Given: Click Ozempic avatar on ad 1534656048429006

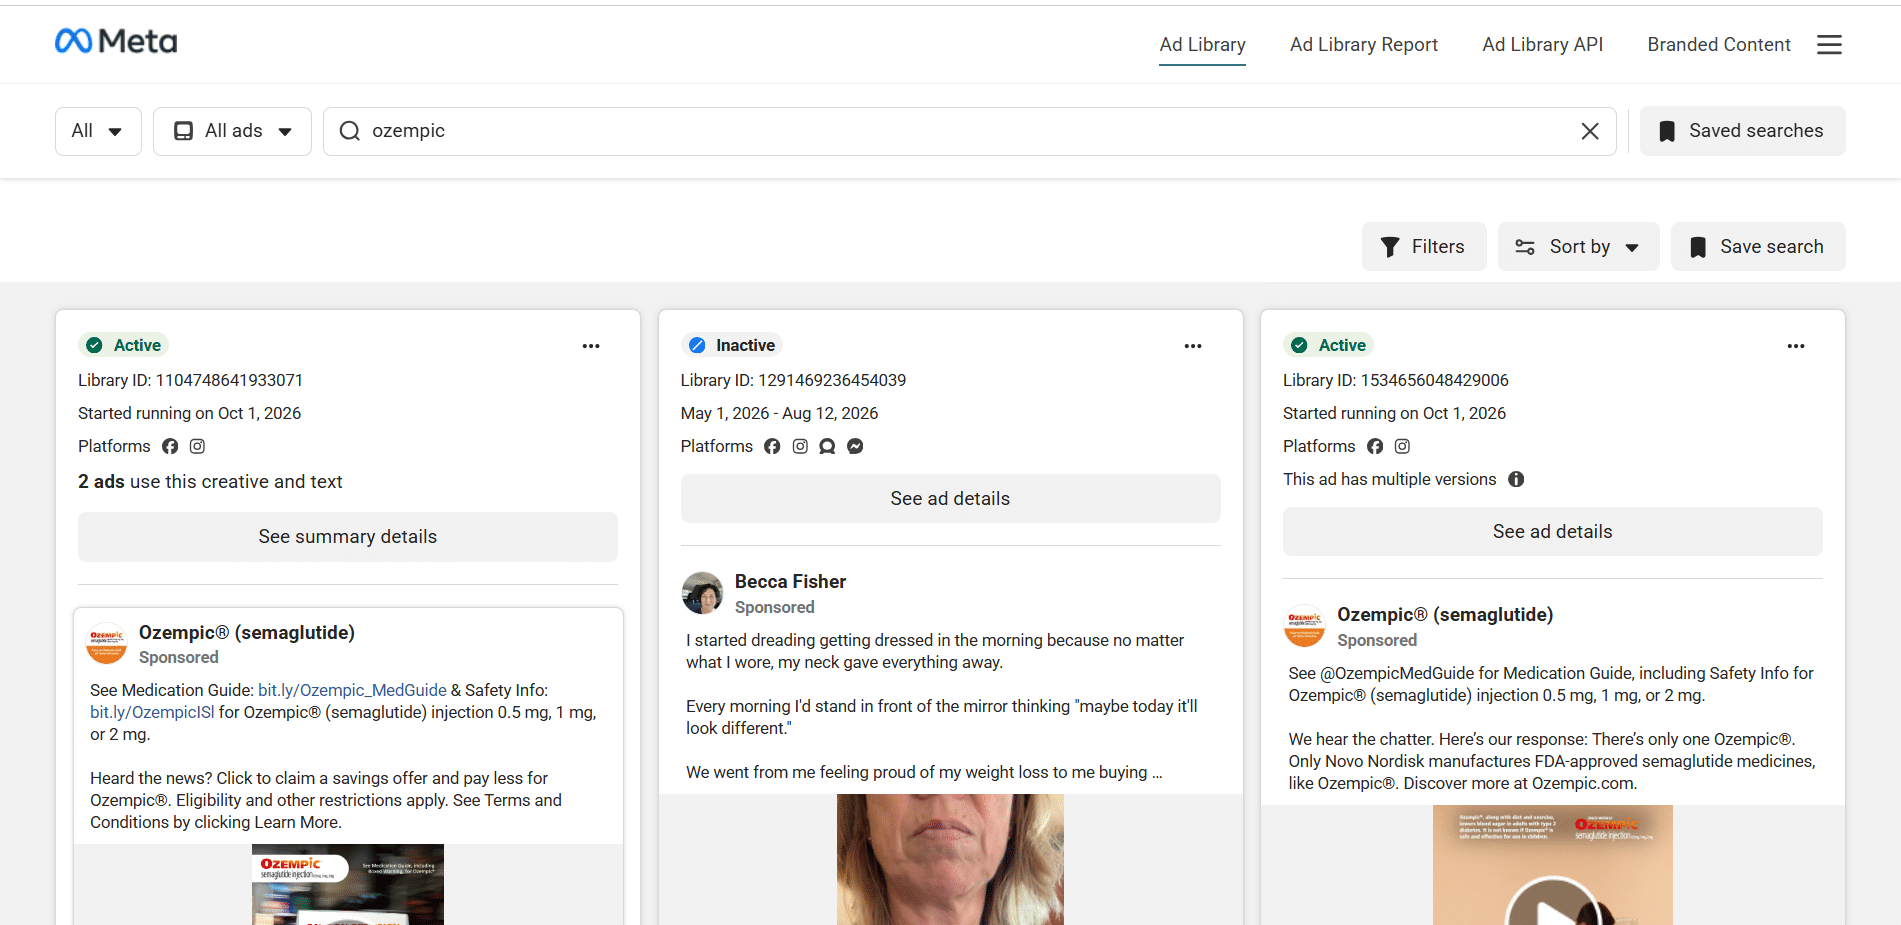Looking at the screenshot, I should [1304, 626].
